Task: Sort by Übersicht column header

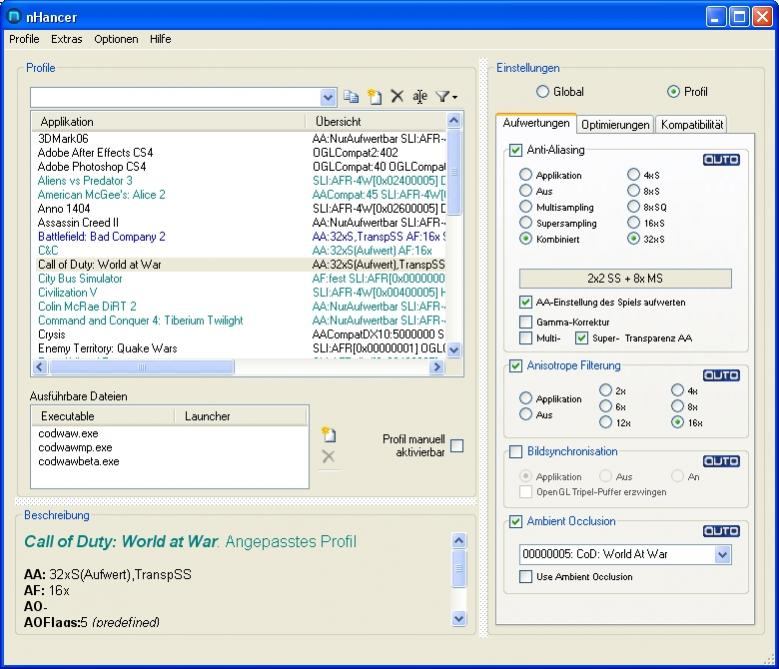Action: pyautogui.click(x=376, y=122)
